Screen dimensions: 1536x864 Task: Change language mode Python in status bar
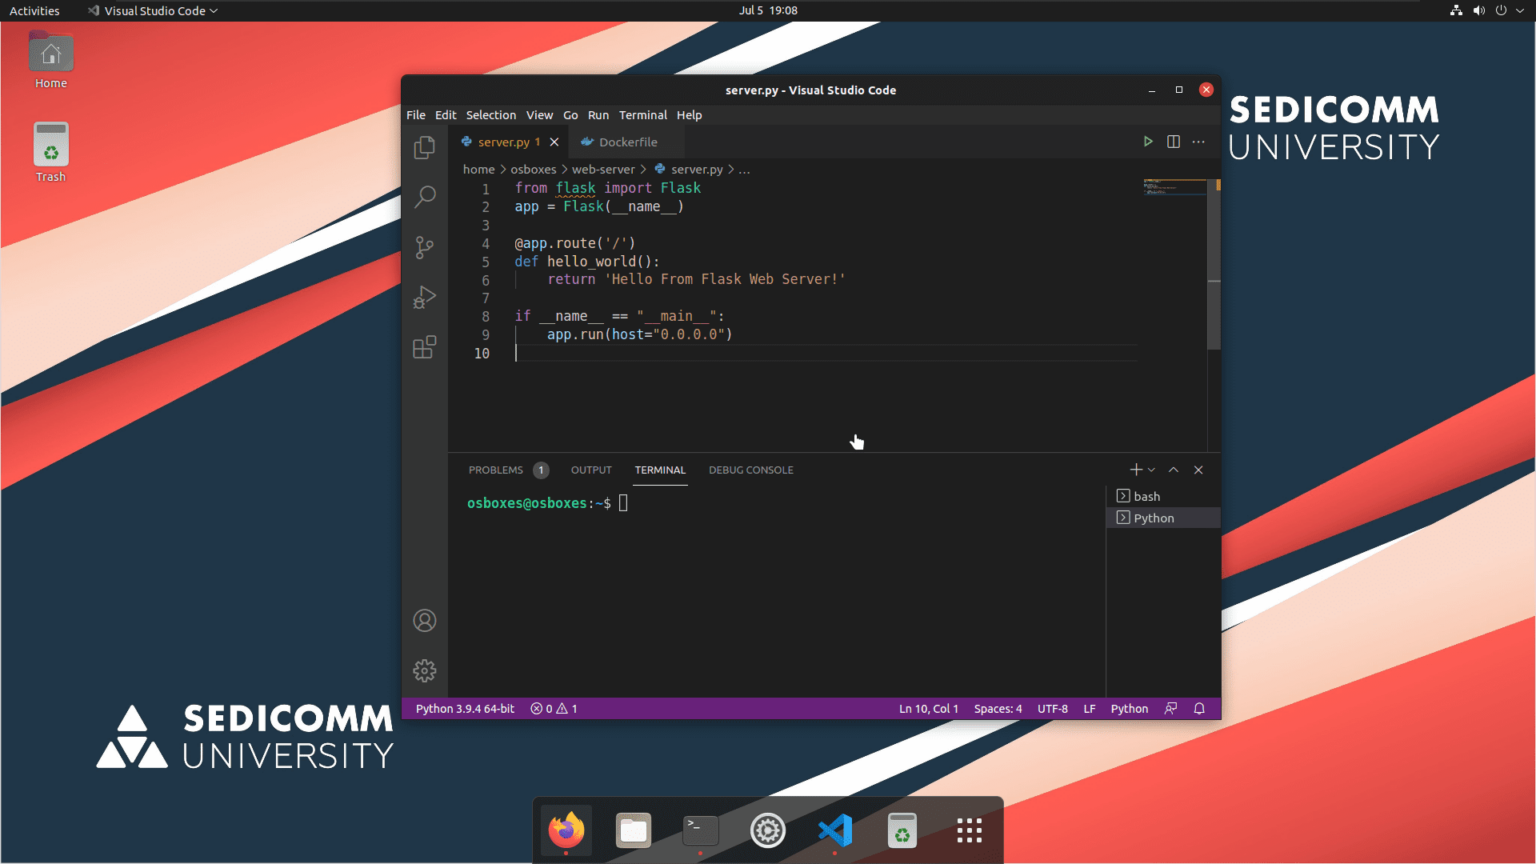[1129, 708]
